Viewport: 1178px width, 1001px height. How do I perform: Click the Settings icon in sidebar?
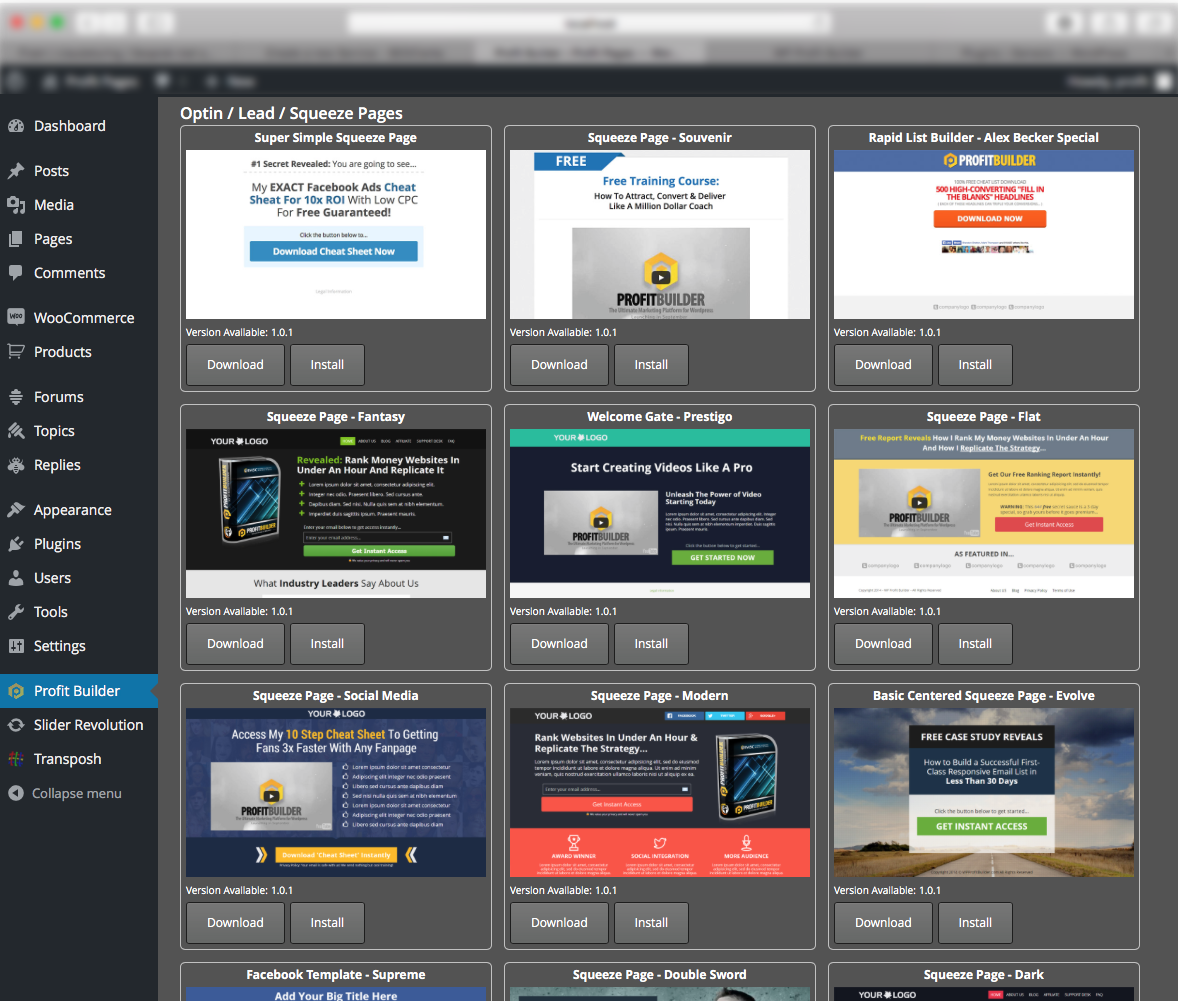click(16, 646)
